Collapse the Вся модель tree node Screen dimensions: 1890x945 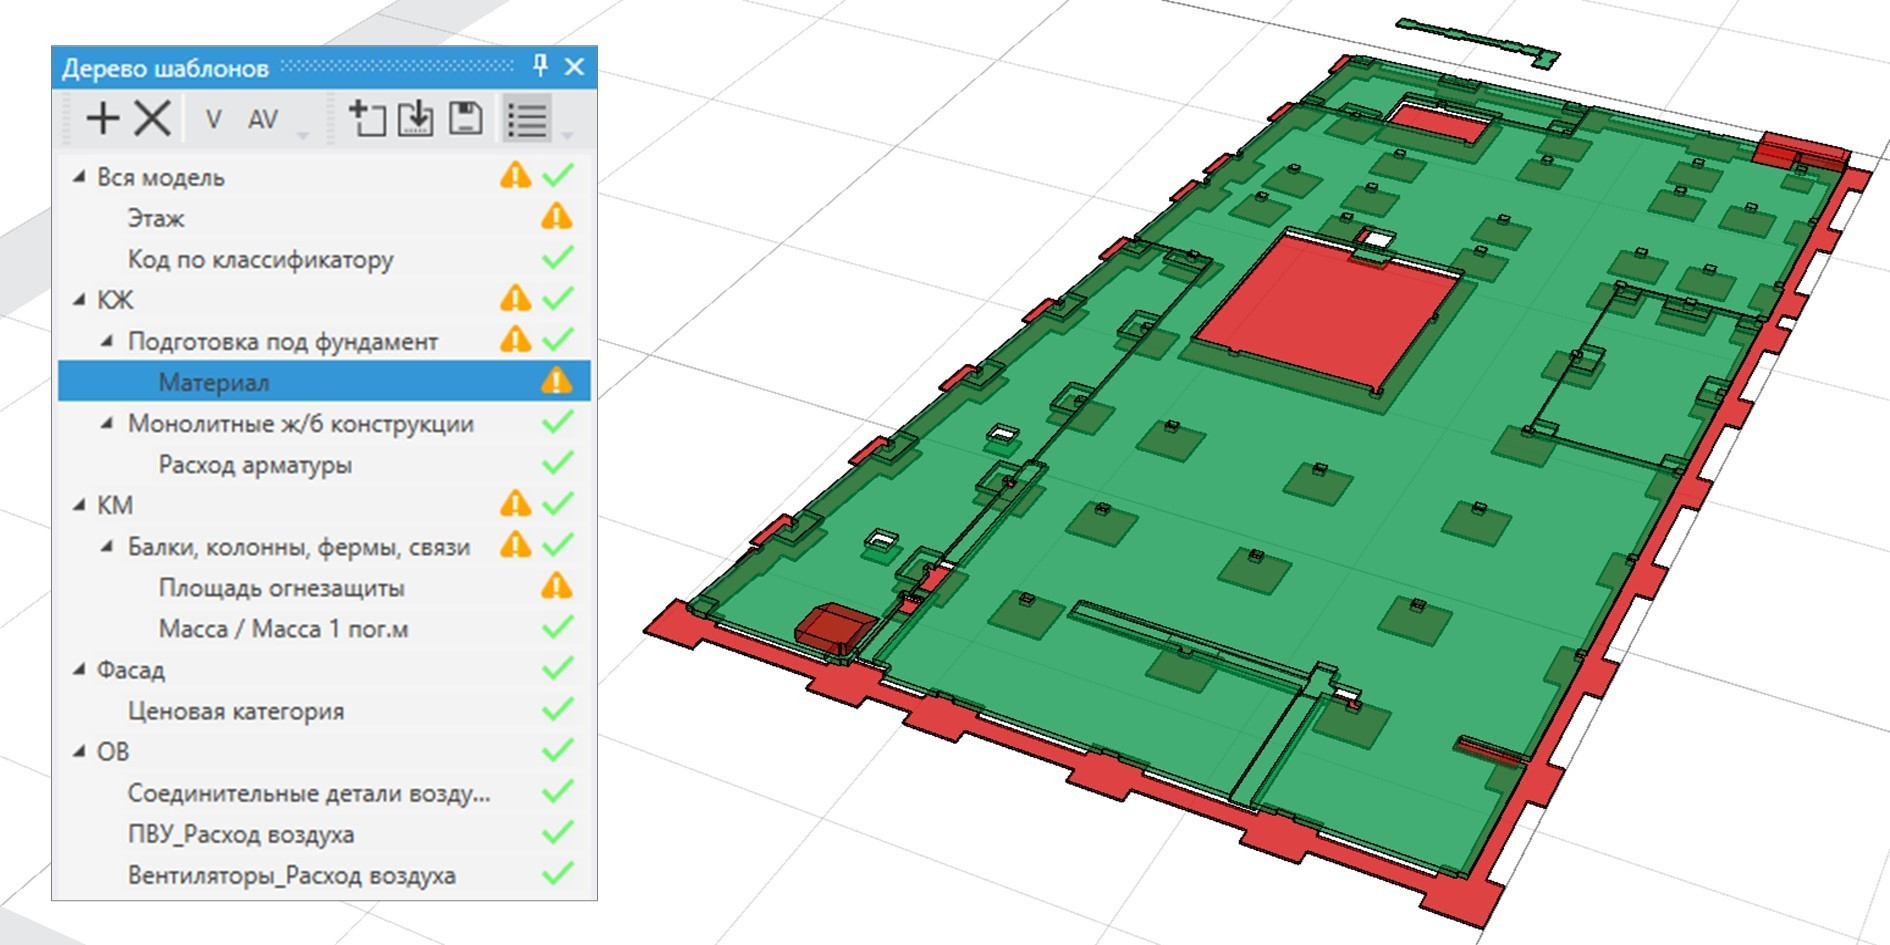coord(79,177)
